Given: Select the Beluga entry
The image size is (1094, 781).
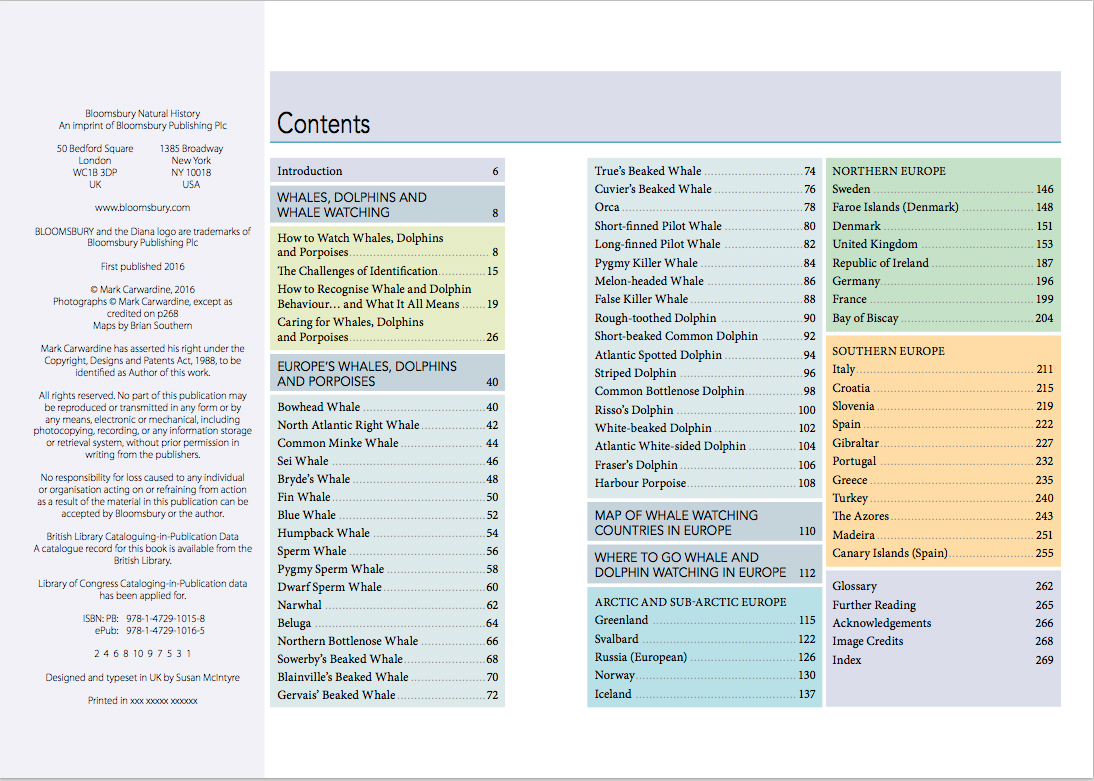Looking at the screenshot, I should click(x=387, y=623).
